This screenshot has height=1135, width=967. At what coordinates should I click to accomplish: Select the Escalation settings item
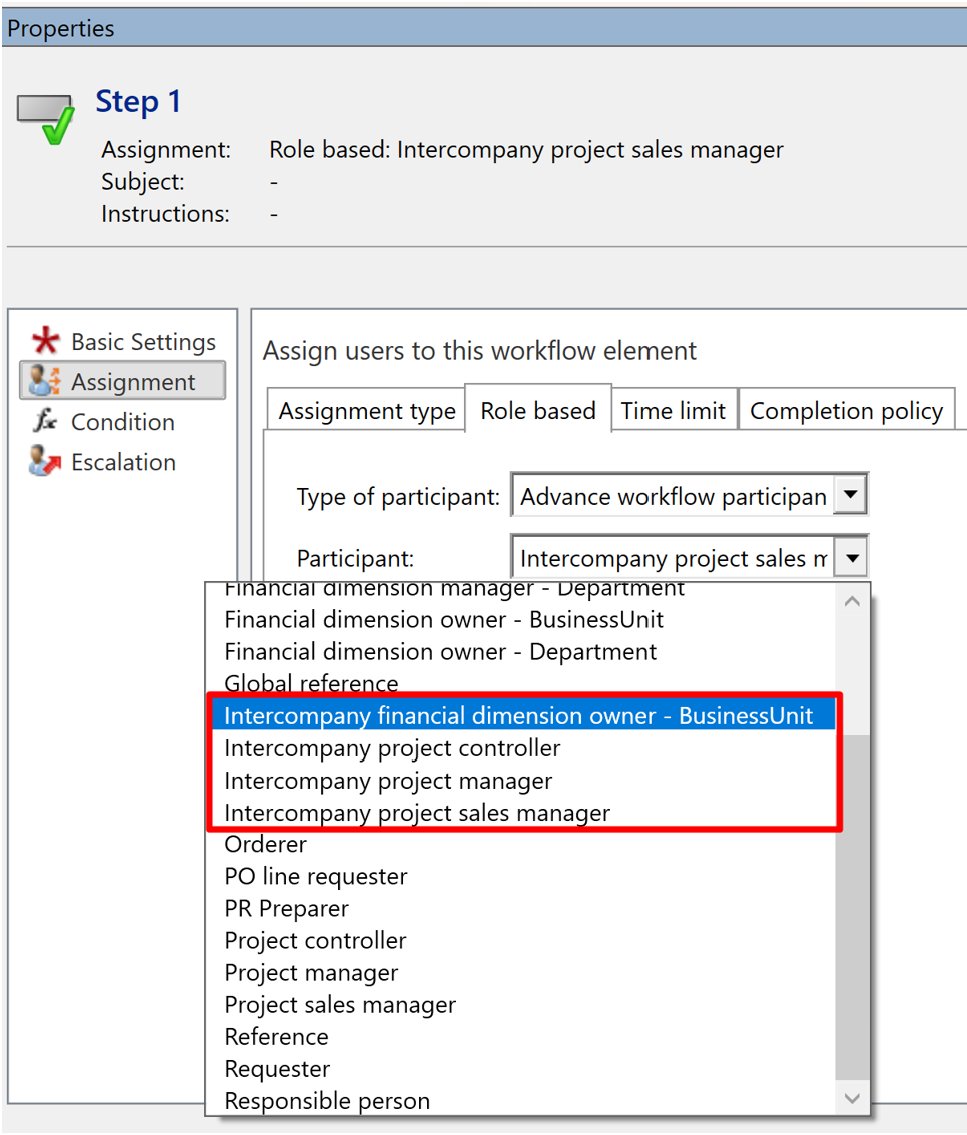123,462
